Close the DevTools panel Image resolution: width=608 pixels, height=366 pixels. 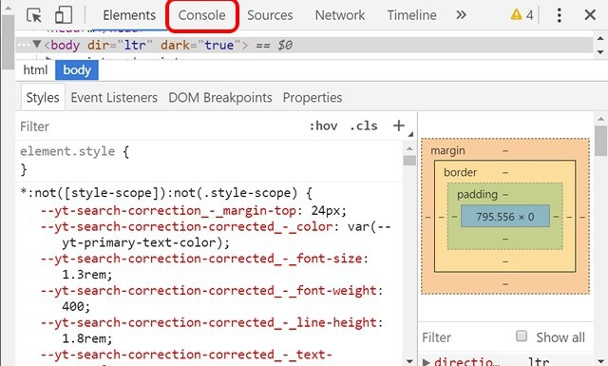pos(590,15)
